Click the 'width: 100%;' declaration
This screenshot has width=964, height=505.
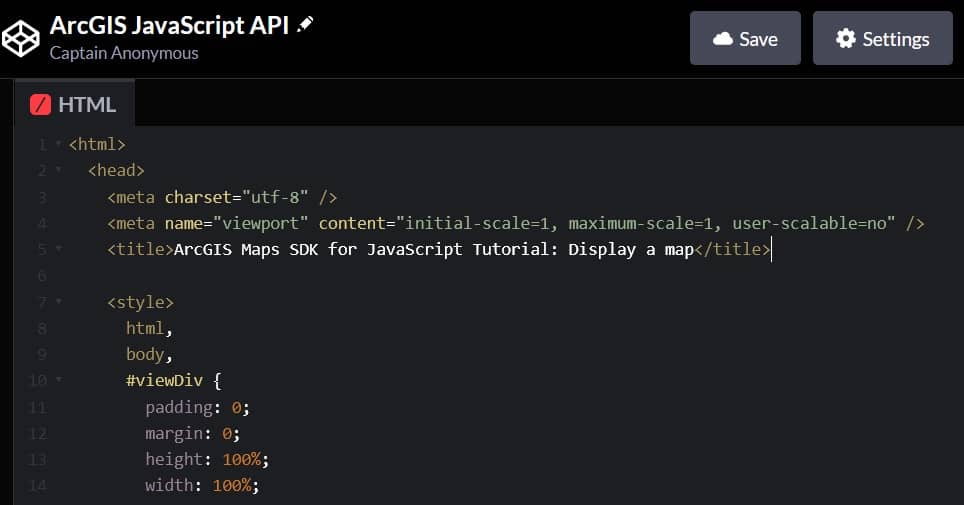202,485
